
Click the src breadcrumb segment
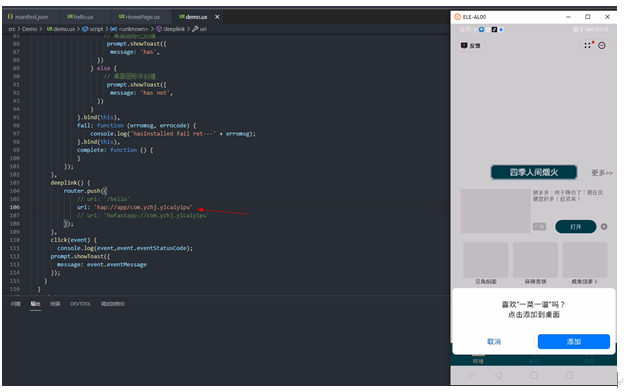tap(12, 29)
